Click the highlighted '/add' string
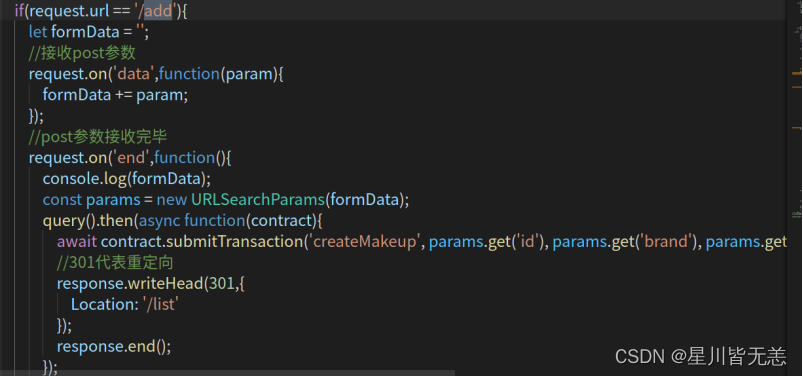The image size is (803, 376). [158, 11]
